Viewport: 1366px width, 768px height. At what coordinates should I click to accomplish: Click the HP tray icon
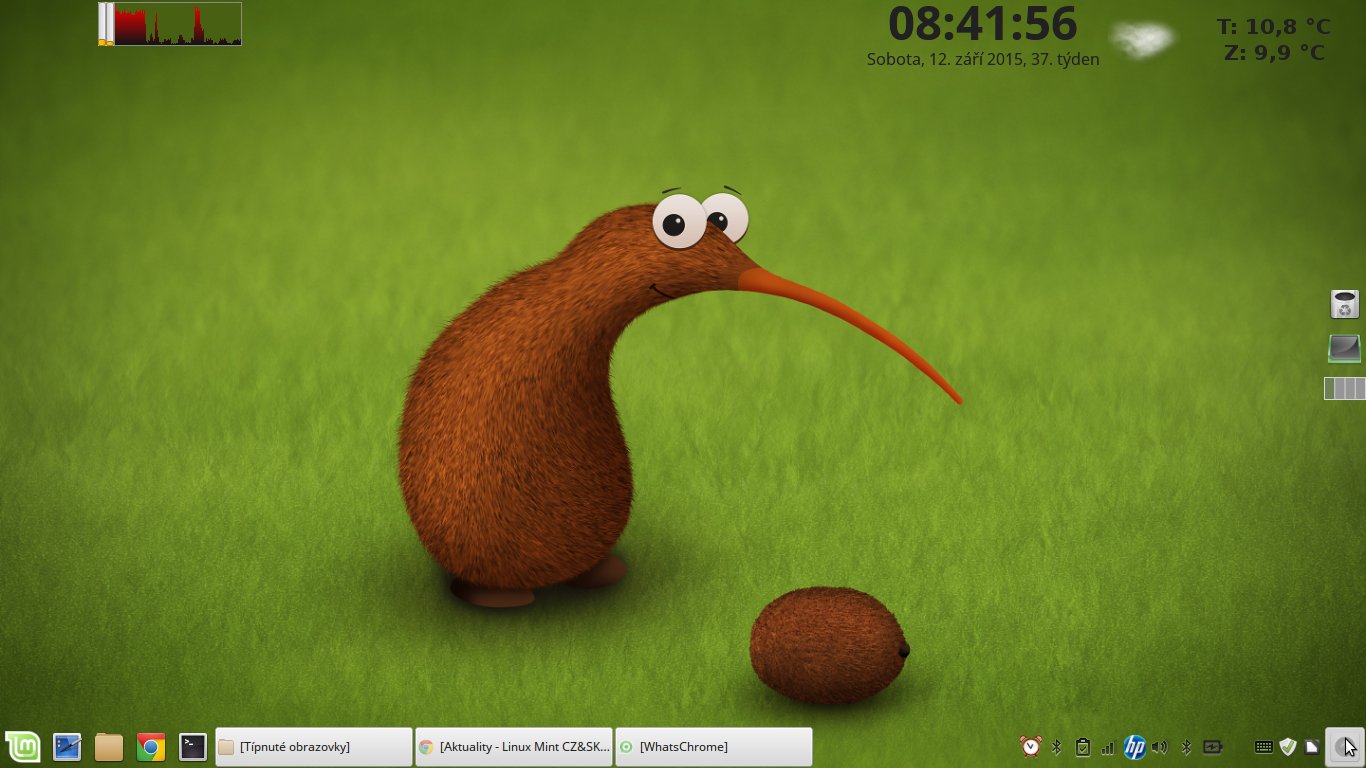1134,747
